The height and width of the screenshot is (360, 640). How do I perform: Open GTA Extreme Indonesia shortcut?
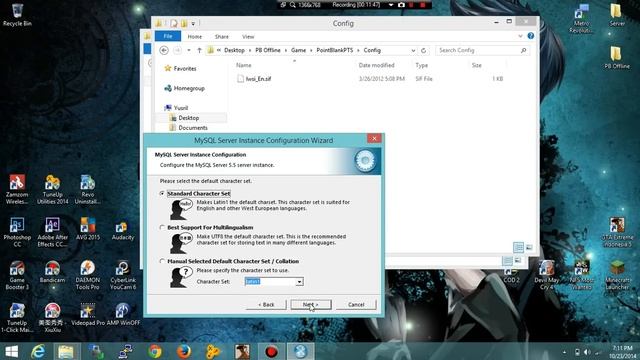[617, 232]
